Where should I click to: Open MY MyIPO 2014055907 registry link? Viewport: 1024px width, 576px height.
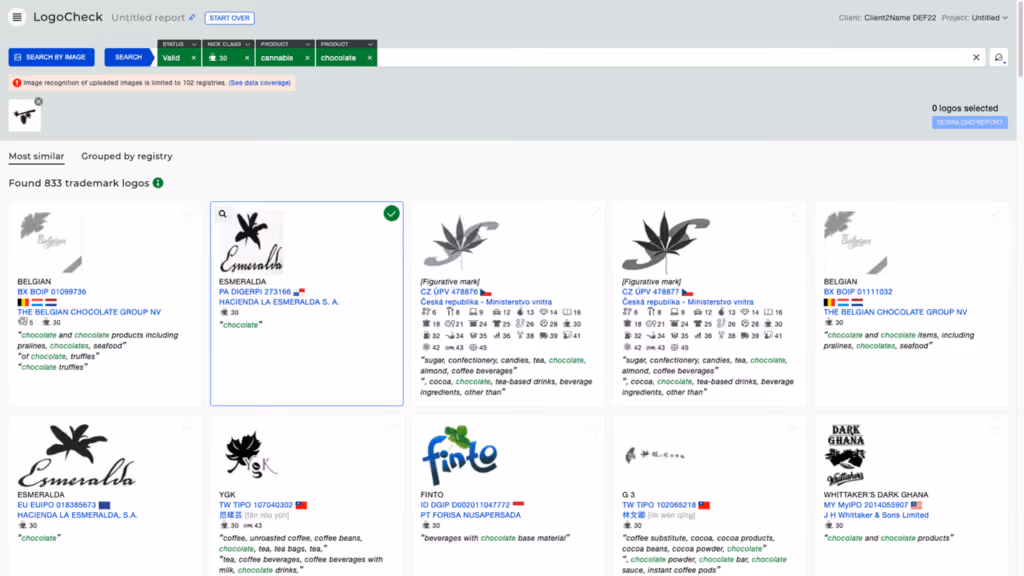[865, 505]
